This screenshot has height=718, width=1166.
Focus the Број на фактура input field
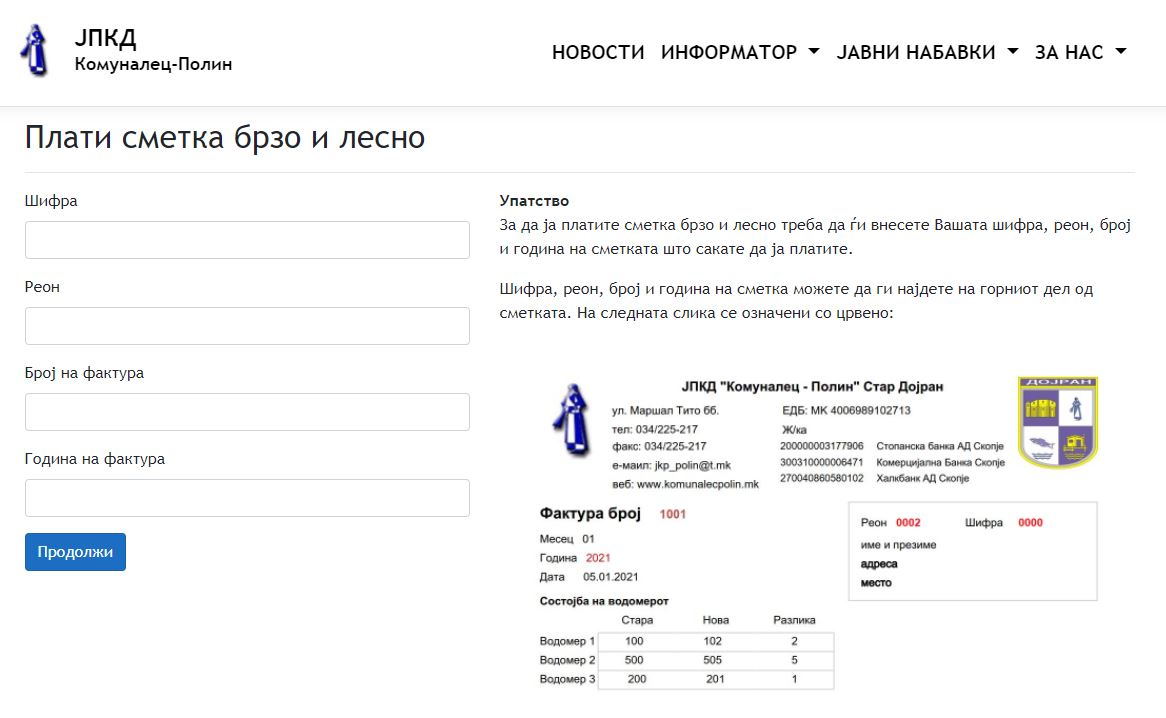247,413
